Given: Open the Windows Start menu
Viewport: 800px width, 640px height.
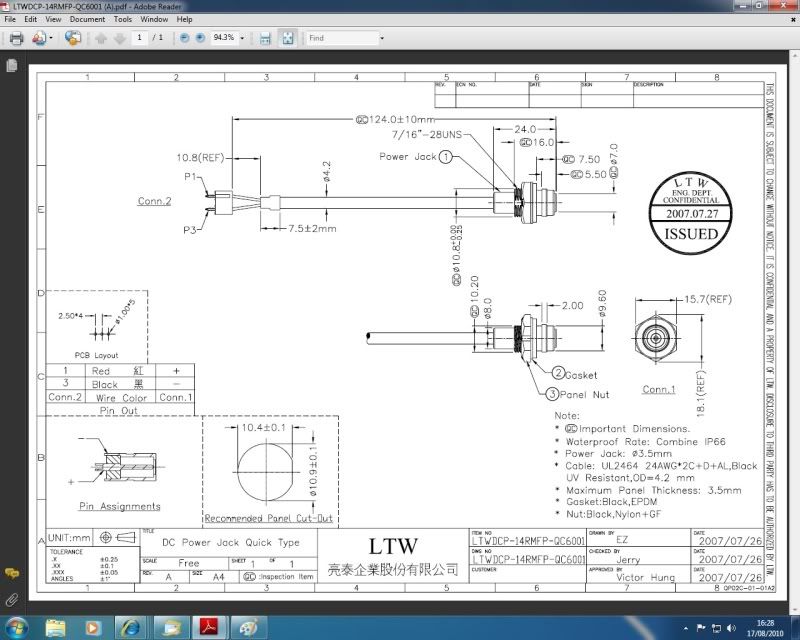Looking at the screenshot, I should click(x=15, y=627).
